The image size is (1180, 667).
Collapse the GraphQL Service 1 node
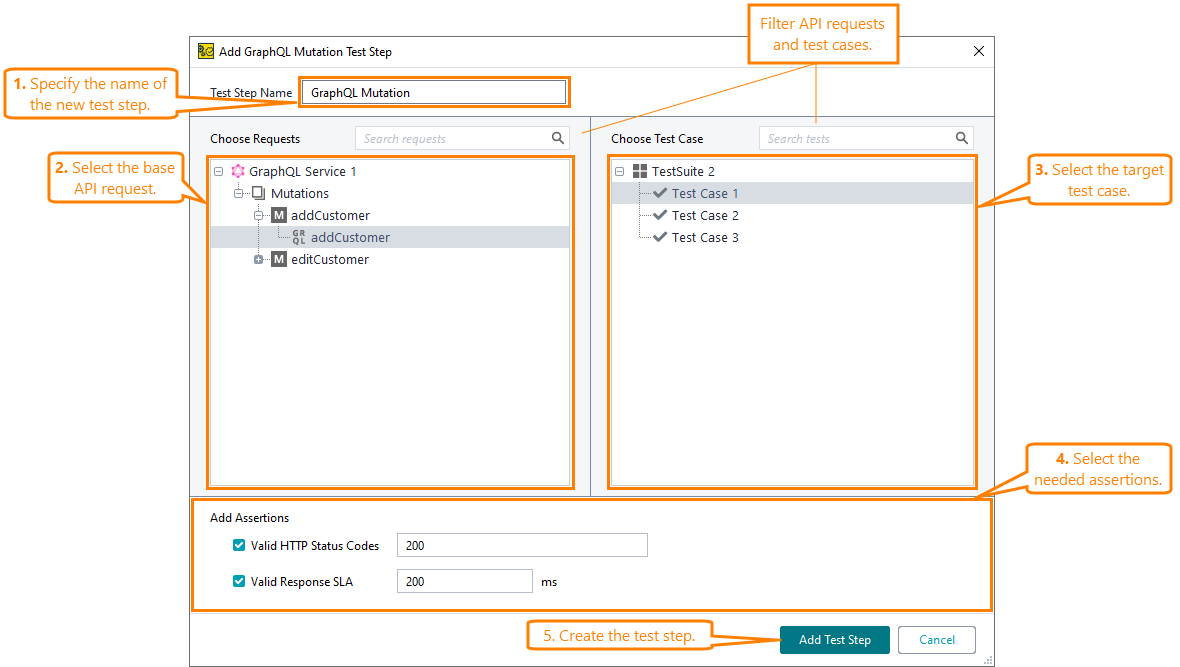tap(219, 171)
